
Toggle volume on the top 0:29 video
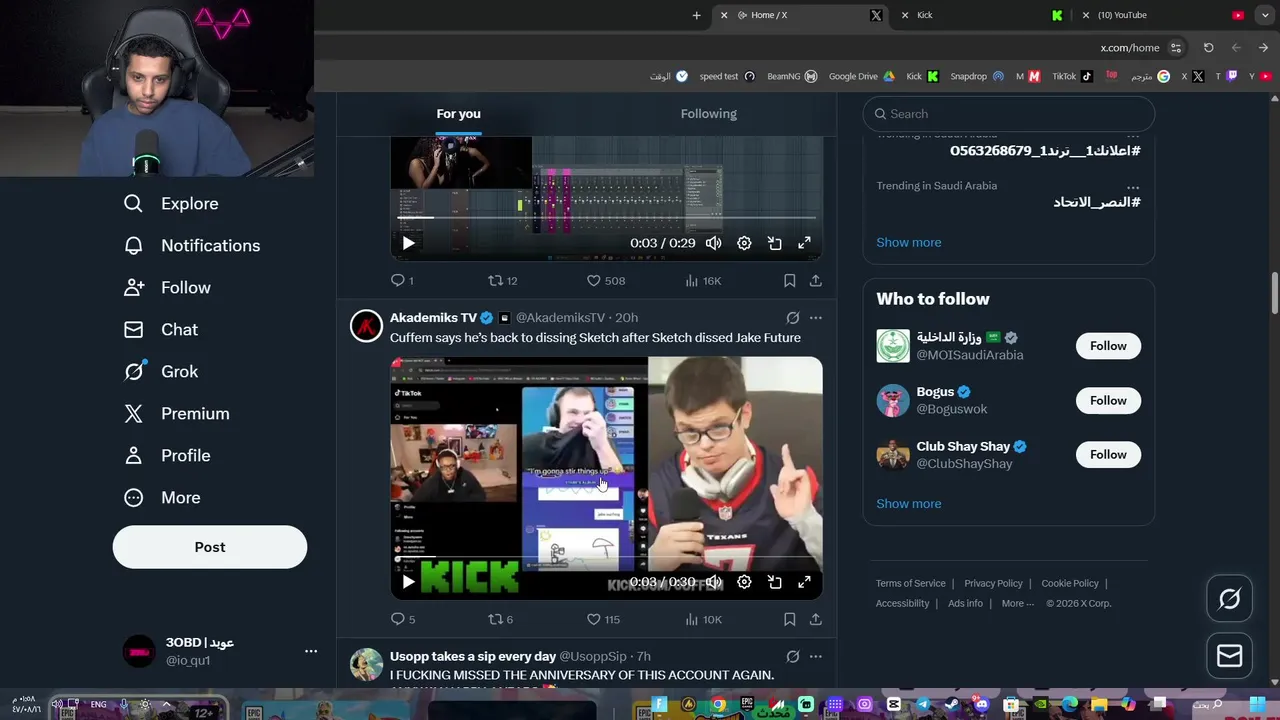click(x=713, y=243)
